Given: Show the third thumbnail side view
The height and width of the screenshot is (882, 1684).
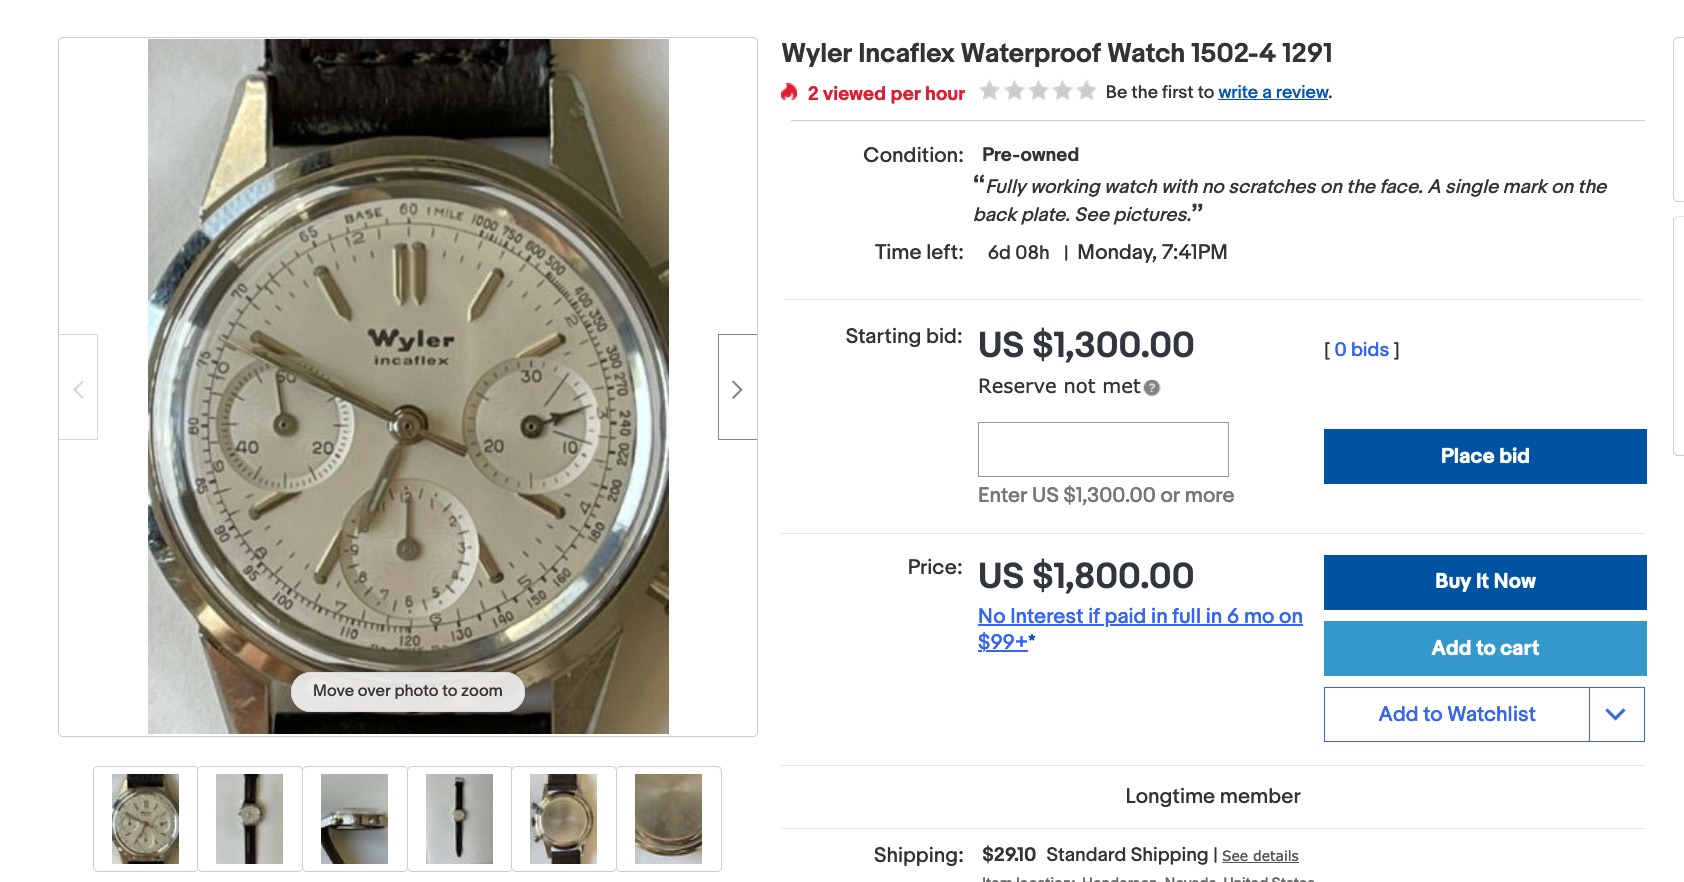Looking at the screenshot, I should click(x=355, y=819).
